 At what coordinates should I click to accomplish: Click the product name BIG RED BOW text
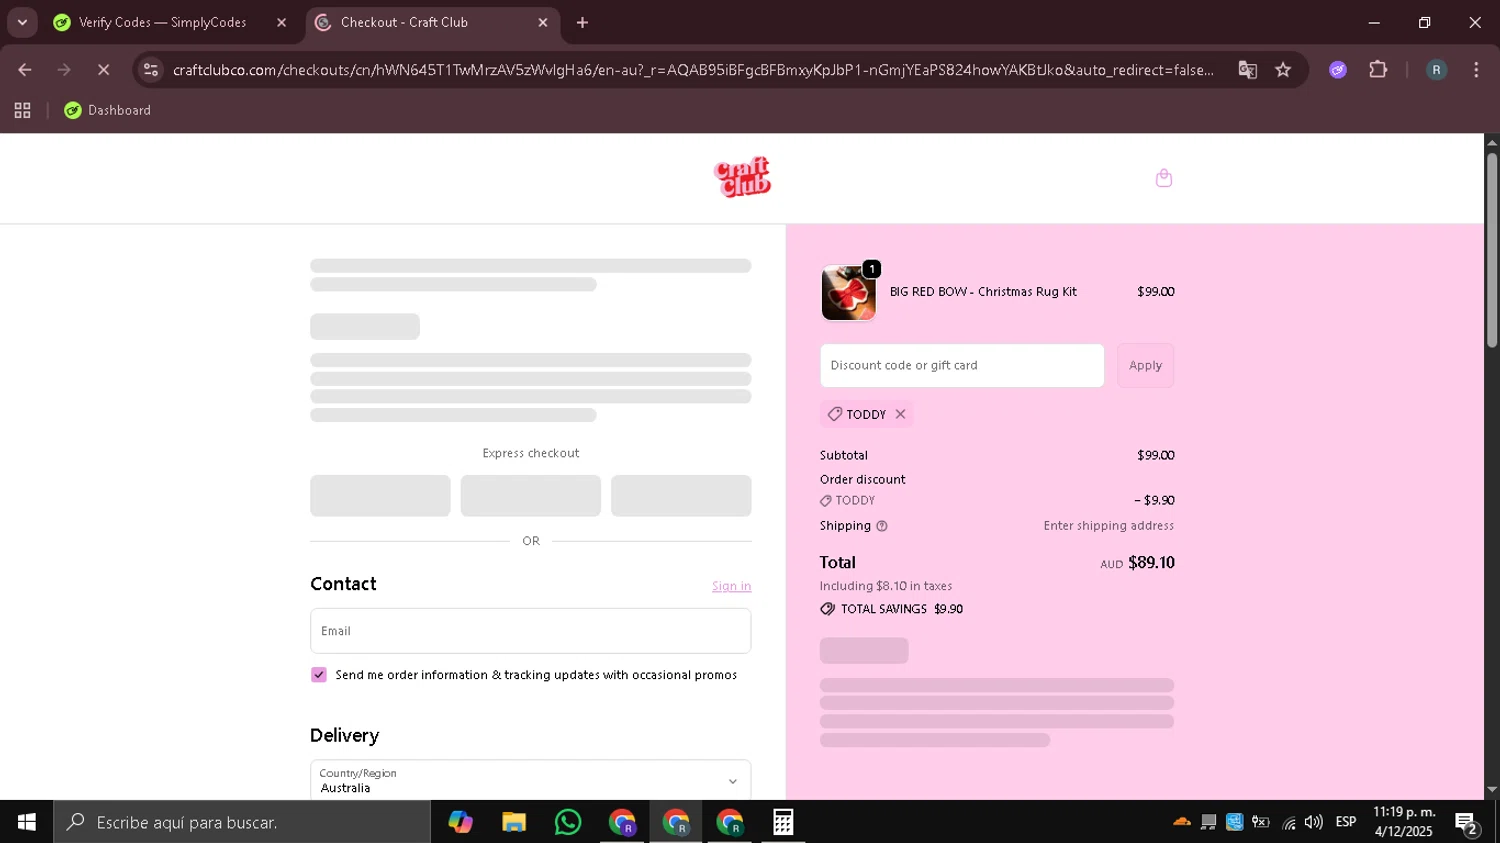coord(983,292)
